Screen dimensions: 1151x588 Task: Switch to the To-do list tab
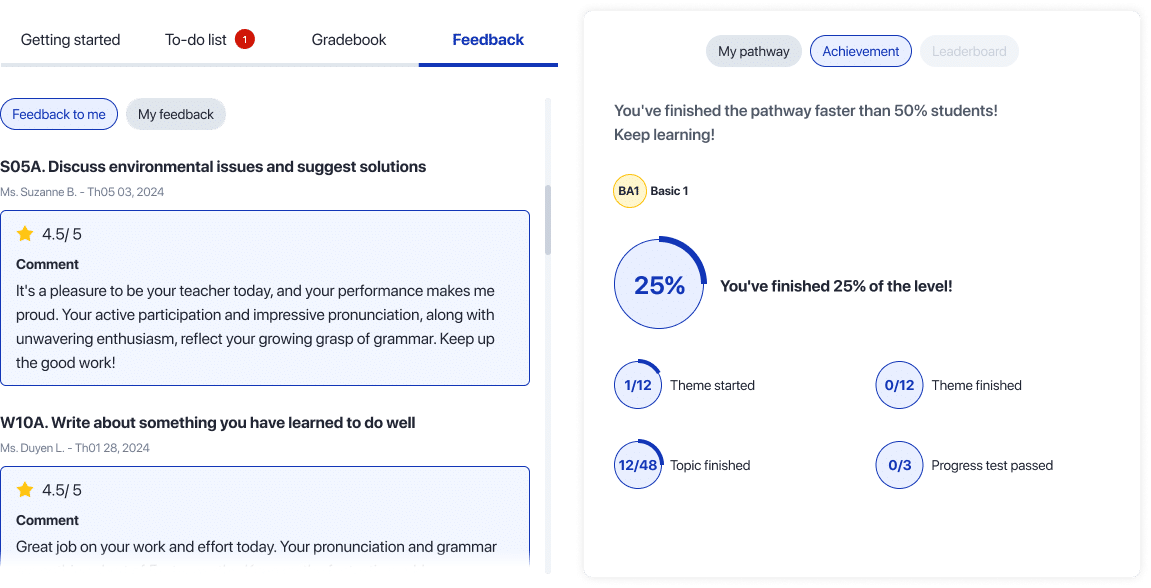point(196,40)
